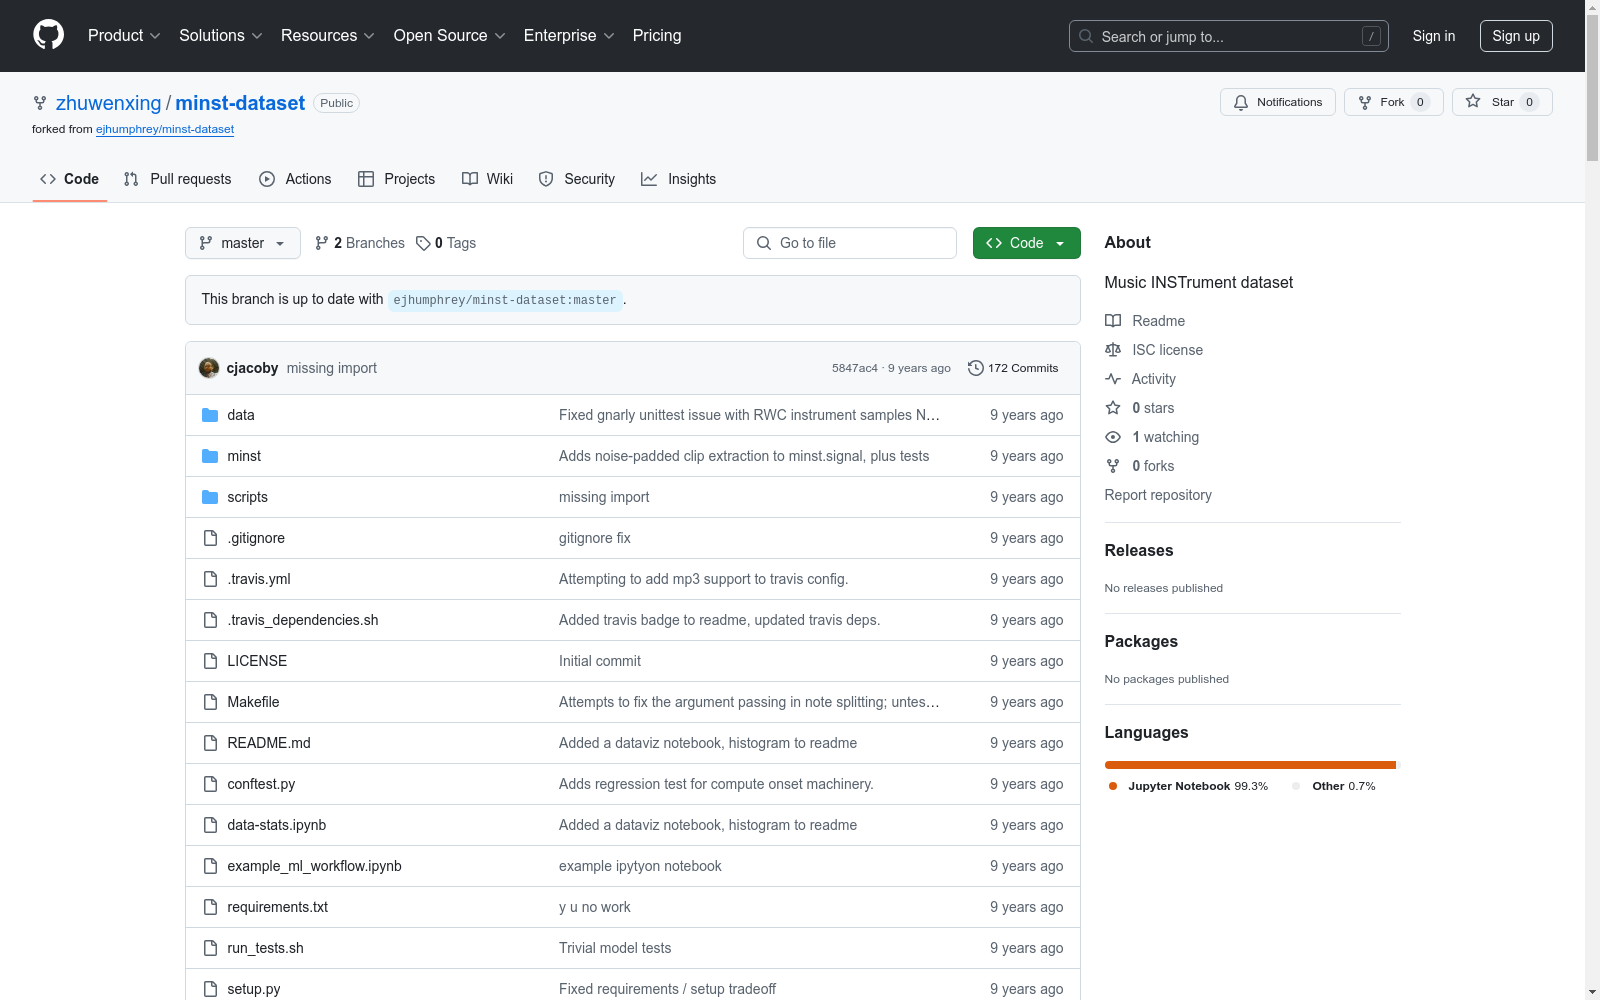
Task: Click the setup.py file icon
Action: coord(210,989)
